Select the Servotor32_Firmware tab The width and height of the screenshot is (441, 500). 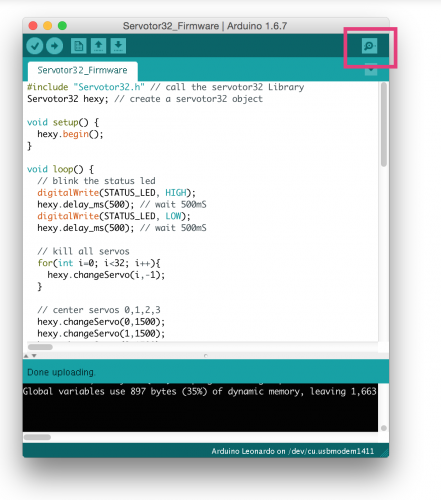point(82,70)
